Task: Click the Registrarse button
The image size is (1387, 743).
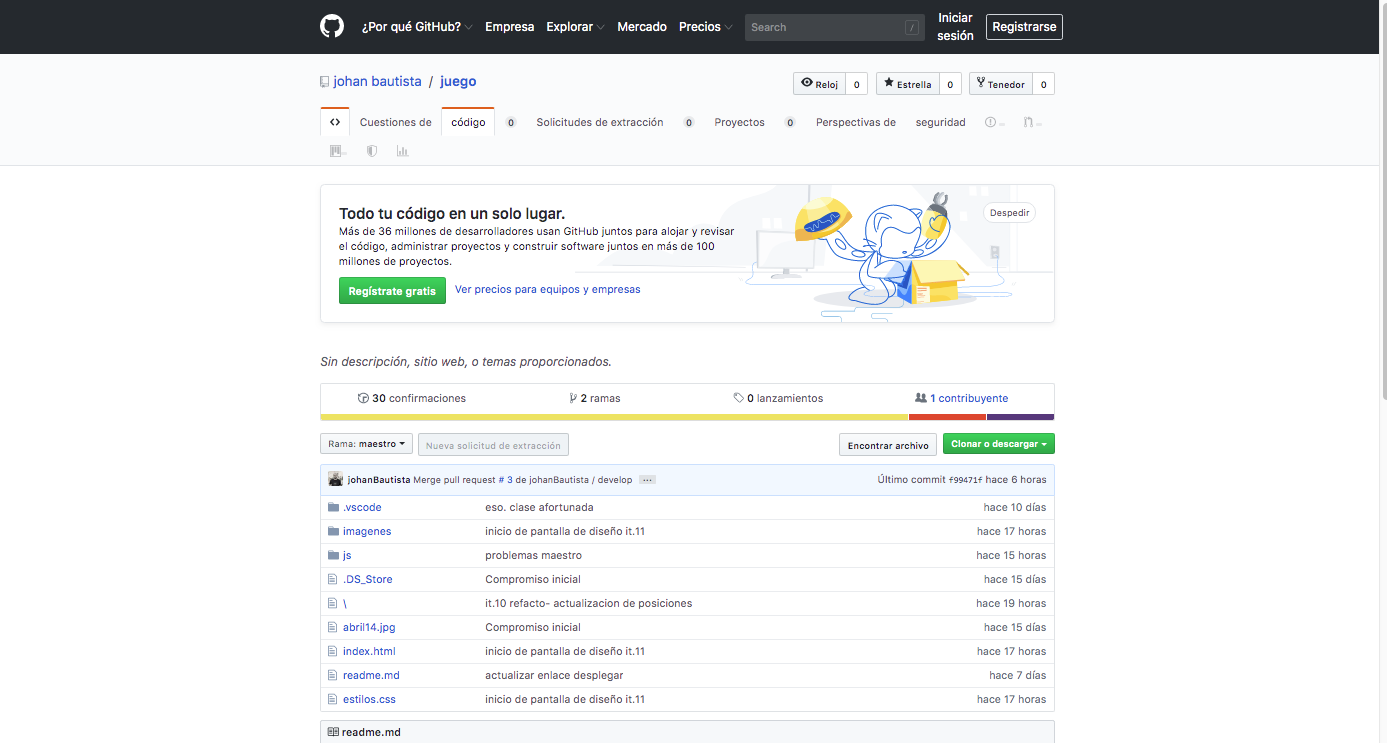Action: (1024, 27)
